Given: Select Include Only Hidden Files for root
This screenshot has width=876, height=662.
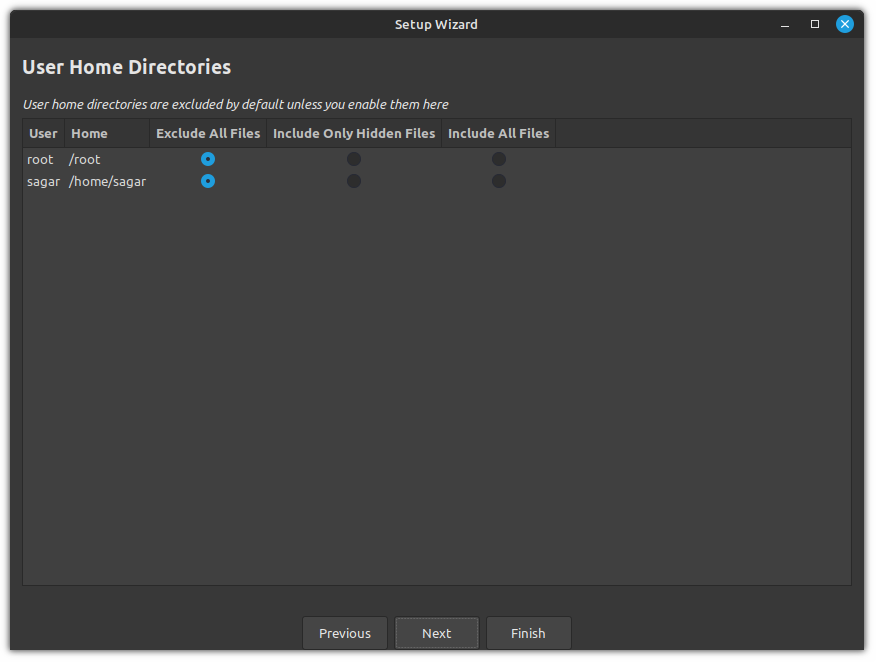Looking at the screenshot, I should coord(354,159).
